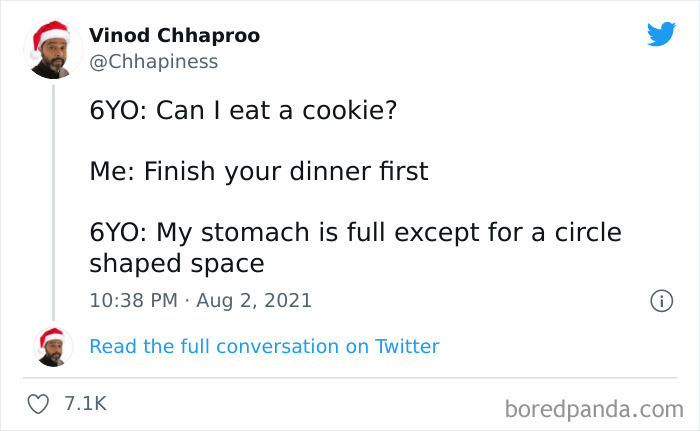700x431 pixels.
Task: Visit the @Chhapiness handle
Action: click(153, 62)
